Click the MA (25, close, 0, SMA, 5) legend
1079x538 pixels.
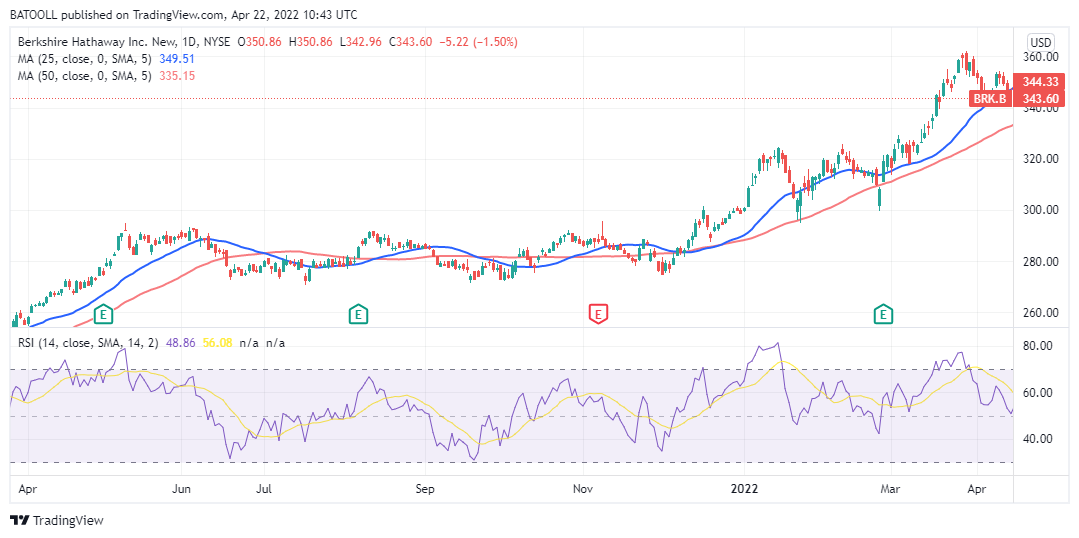tap(85, 59)
